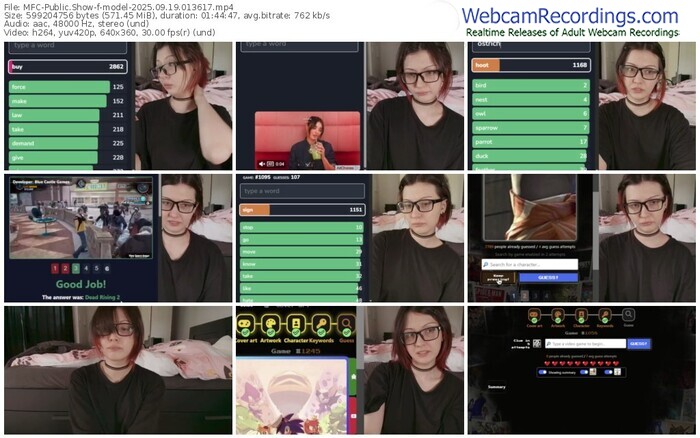700x438 pixels.
Task: Click the 'Good Job!' message
Action: pyautogui.click(x=81, y=284)
